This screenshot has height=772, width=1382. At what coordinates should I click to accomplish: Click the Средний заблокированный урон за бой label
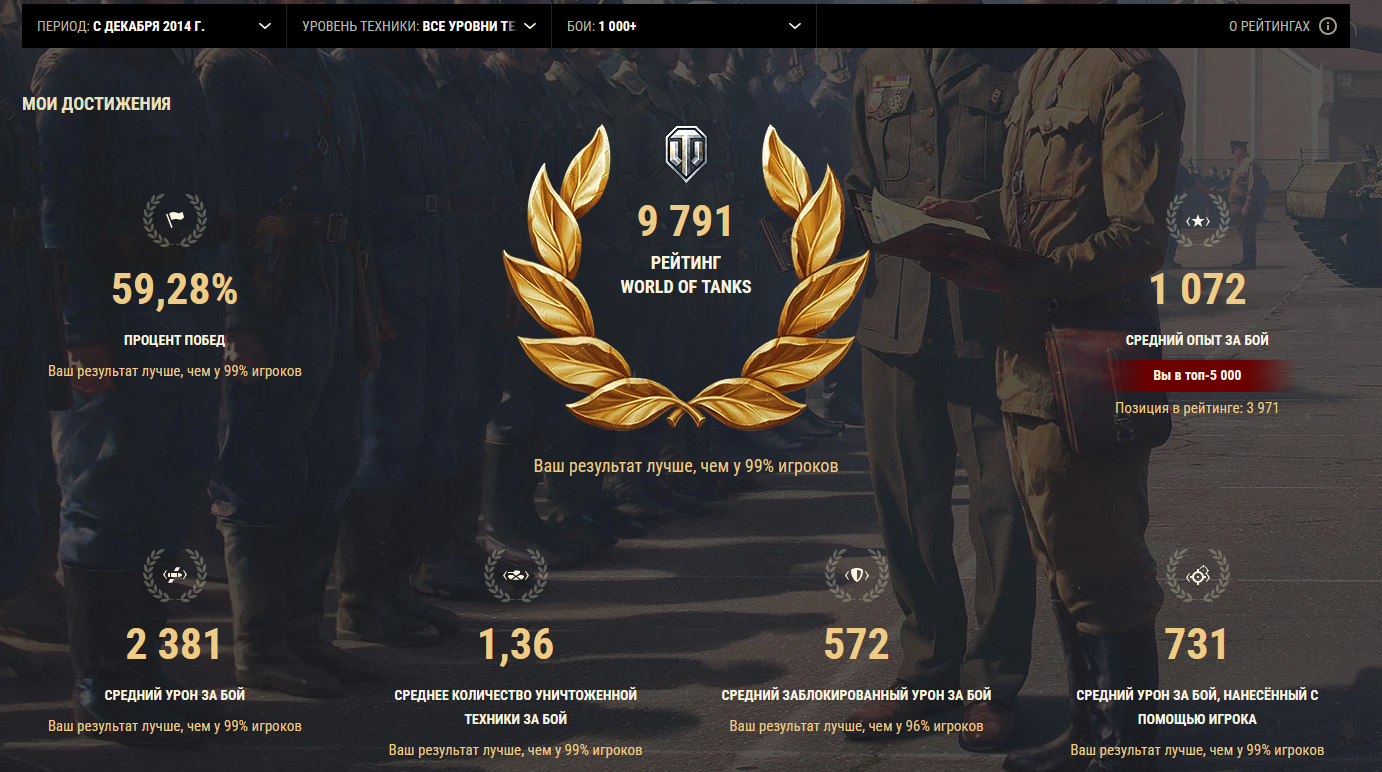(857, 694)
